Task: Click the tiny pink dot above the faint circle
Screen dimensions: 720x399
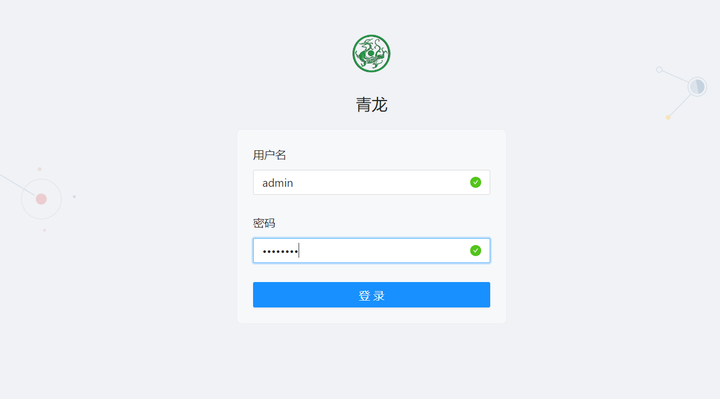Action: [x=39, y=169]
